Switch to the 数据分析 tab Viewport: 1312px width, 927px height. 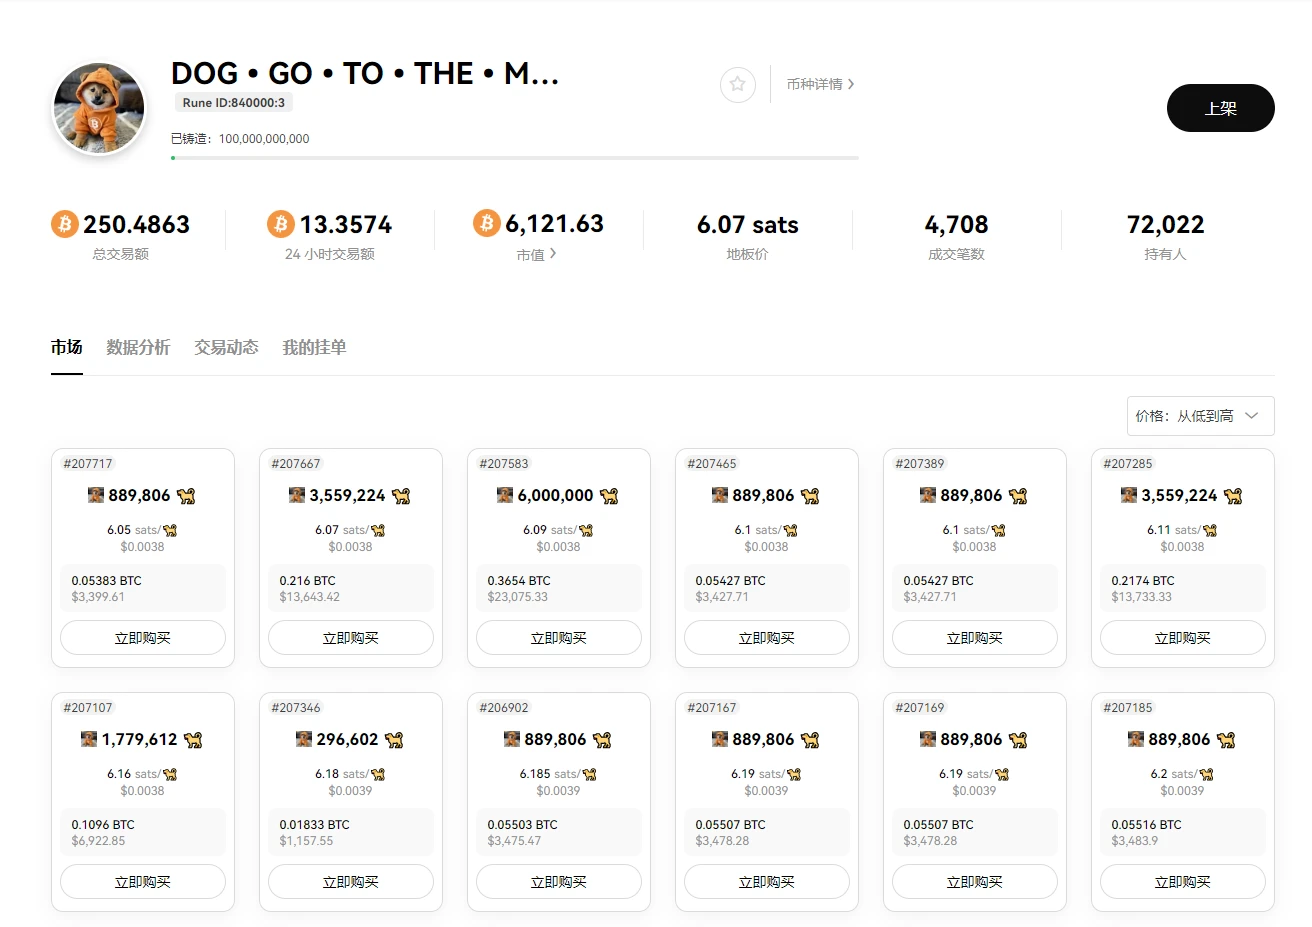tap(138, 347)
